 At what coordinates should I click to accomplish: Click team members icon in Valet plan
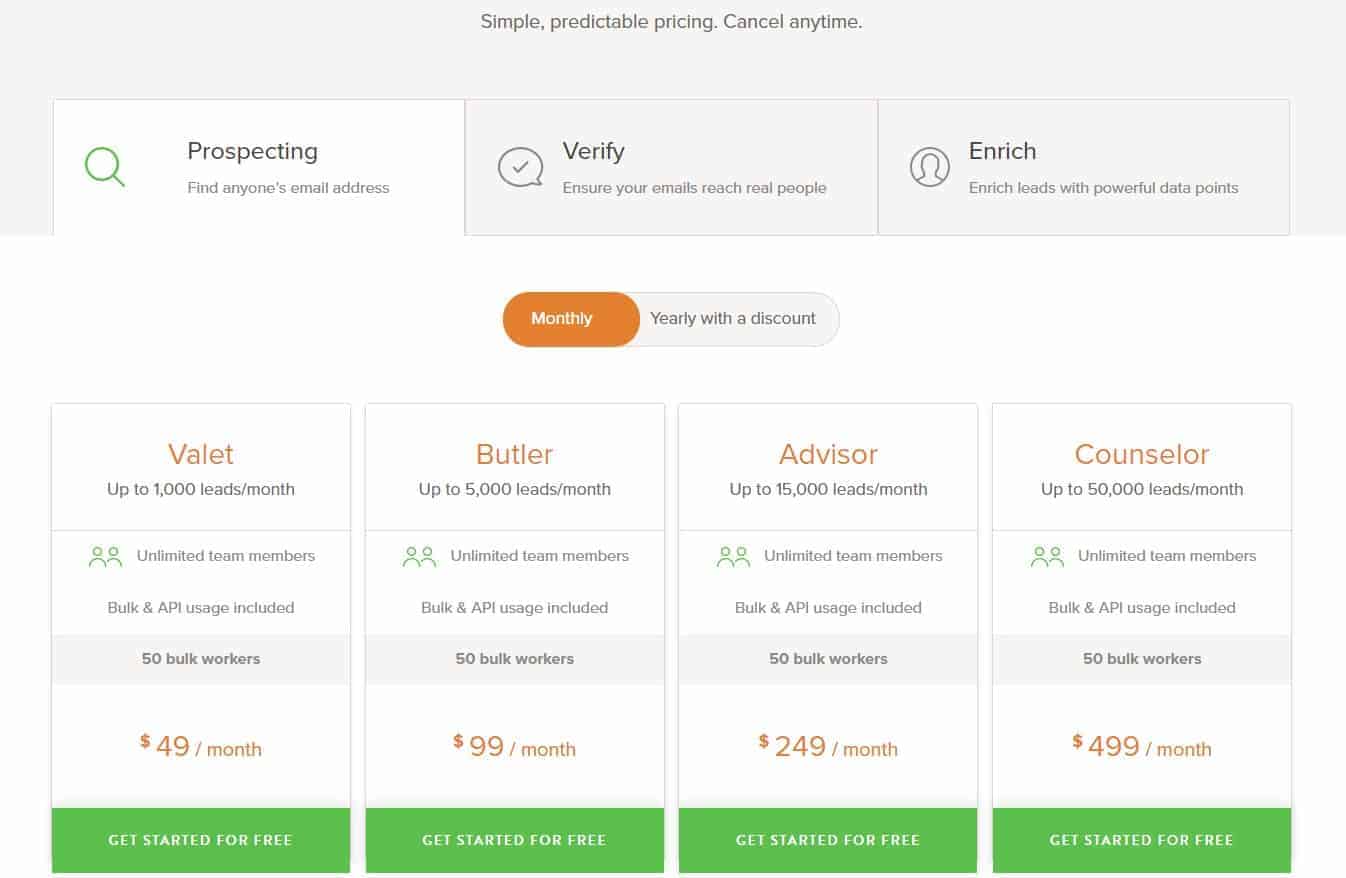tap(105, 557)
